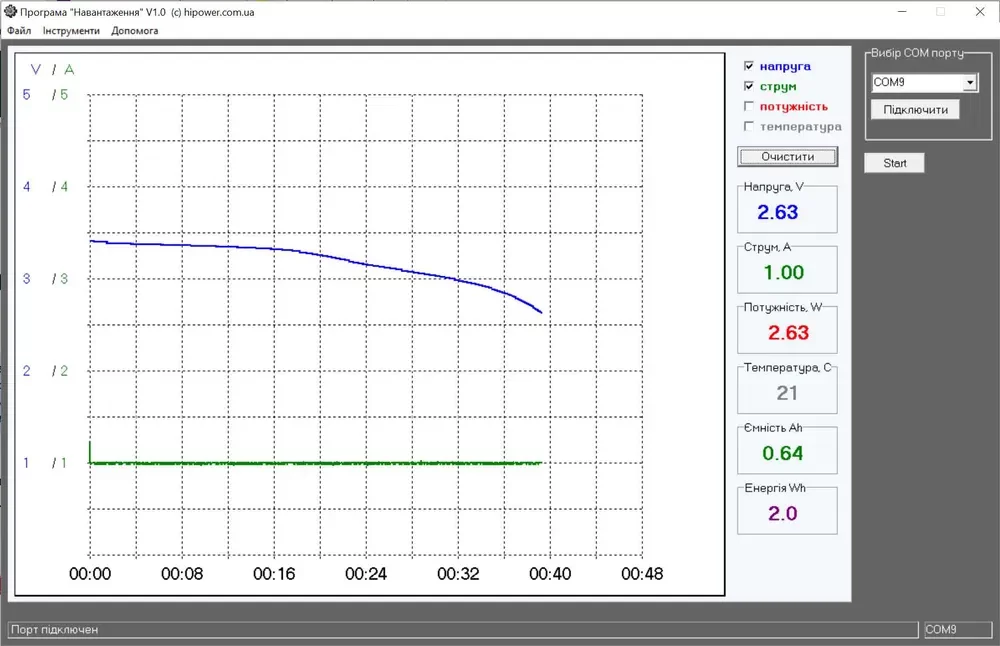Enable the потужність checkbox
The width and height of the screenshot is (1000, 646).
749,106
